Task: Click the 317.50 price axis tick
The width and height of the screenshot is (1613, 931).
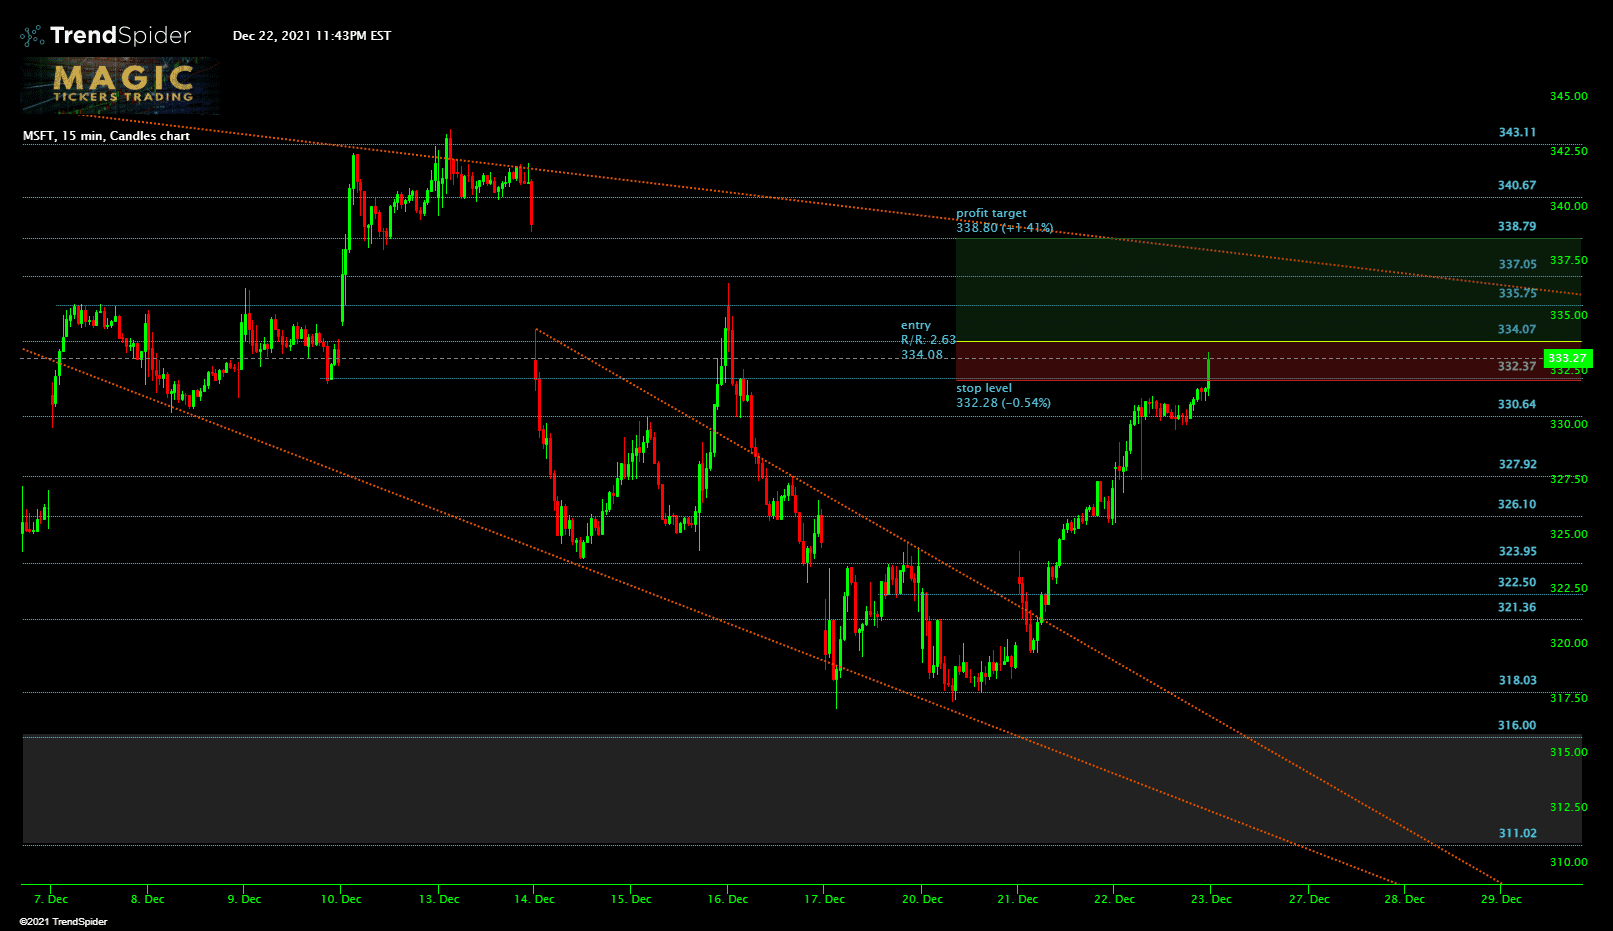Action: point(1568,698)
